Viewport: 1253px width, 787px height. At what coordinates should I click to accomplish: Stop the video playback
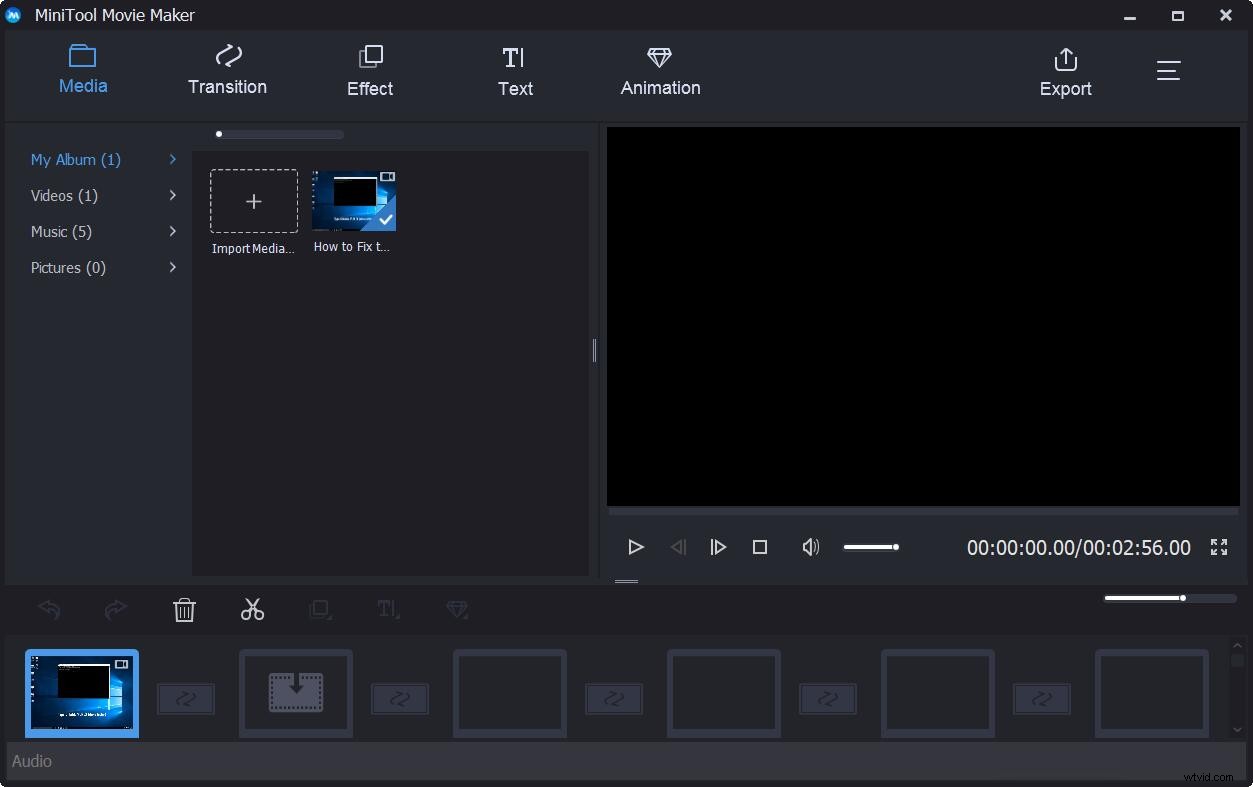point(759,547)
